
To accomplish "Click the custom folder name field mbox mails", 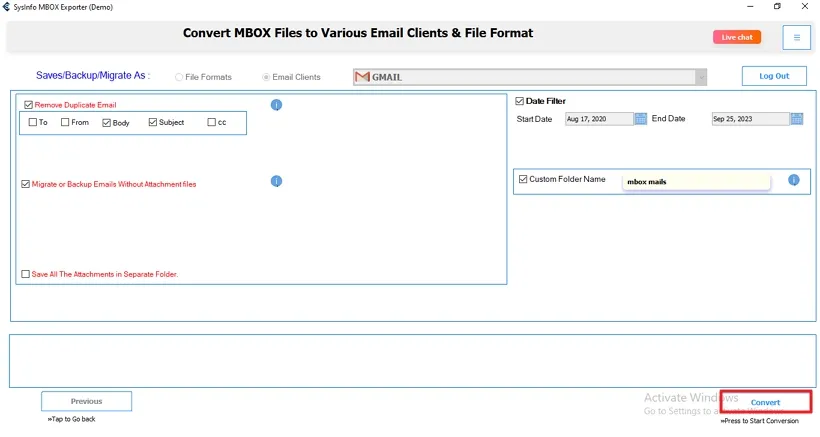I will [x=696, y=182].
